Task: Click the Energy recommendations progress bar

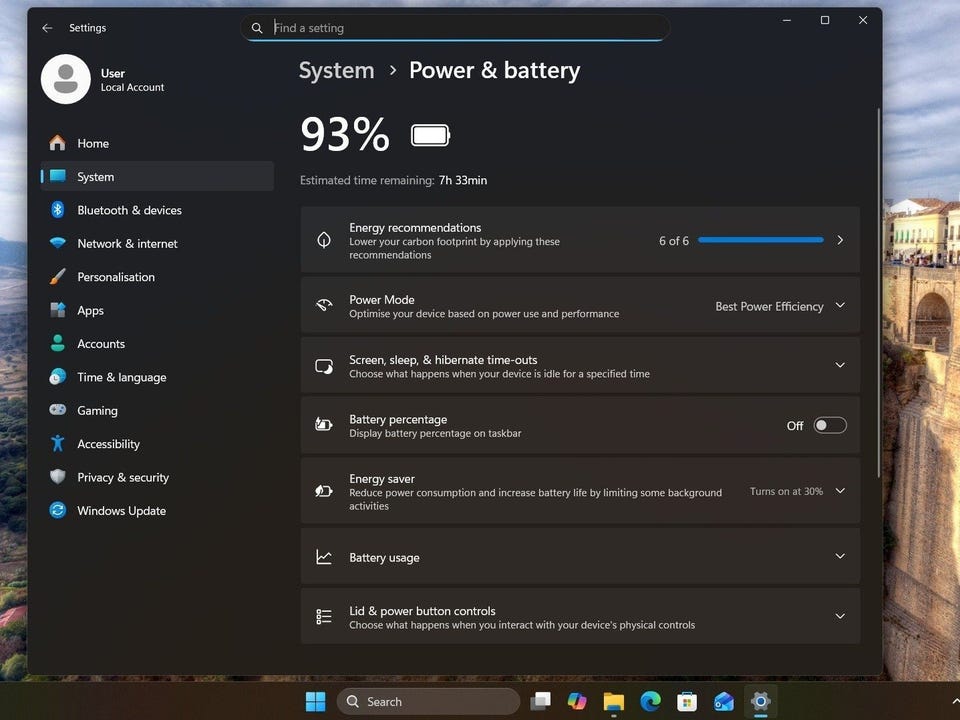Action: [760, 240]
